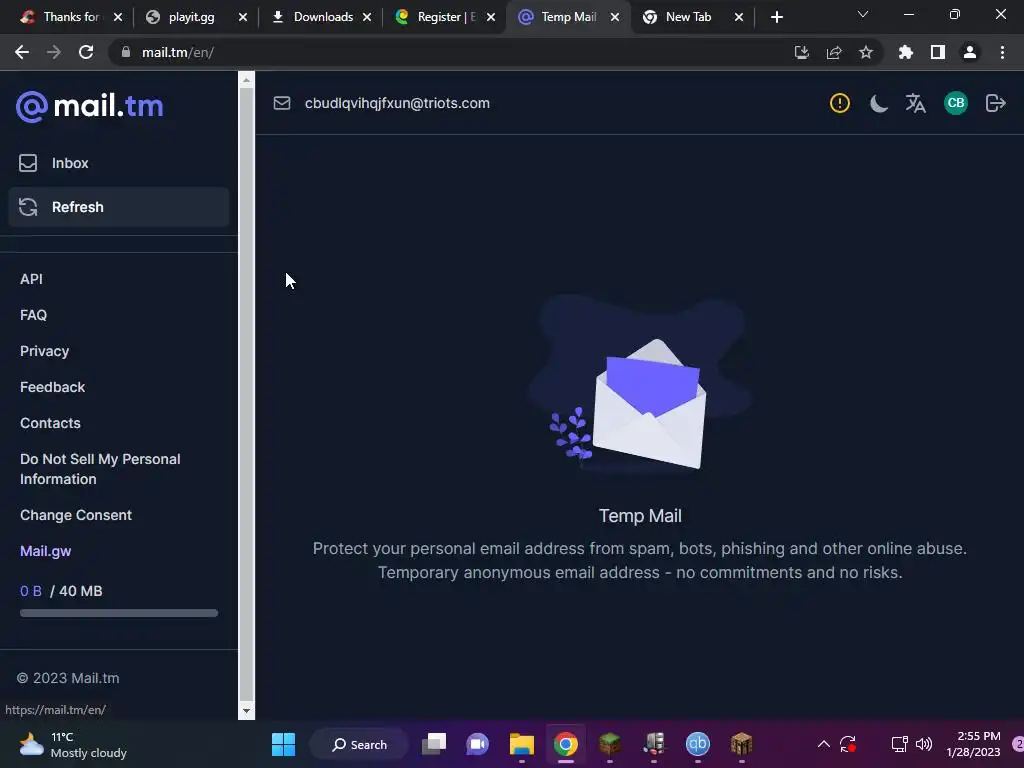This screenshot has width=1024, height=768.
Task: Open the Inbox folder
Action: tap(118, 163)
